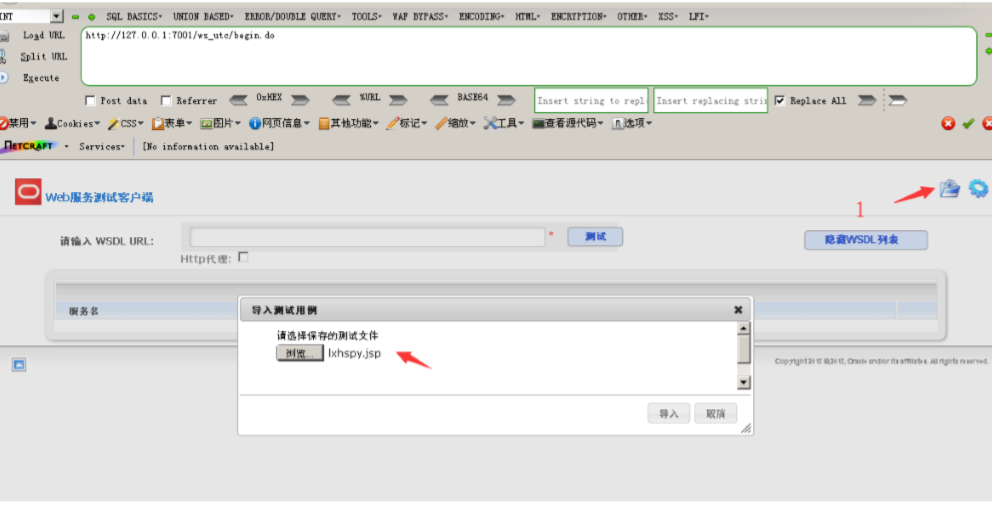Focus the WSDL URL input field
Image resolution: width=992 pixels, height=511 pixels.
tap(368, 237)
